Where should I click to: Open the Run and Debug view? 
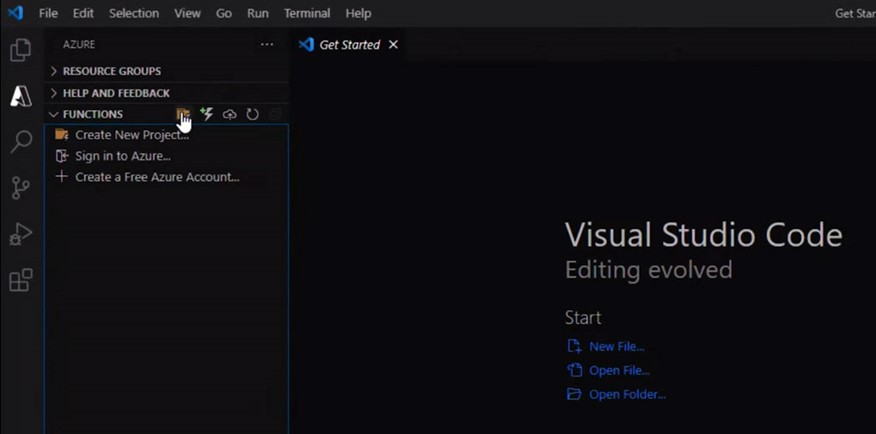point(21,234)
